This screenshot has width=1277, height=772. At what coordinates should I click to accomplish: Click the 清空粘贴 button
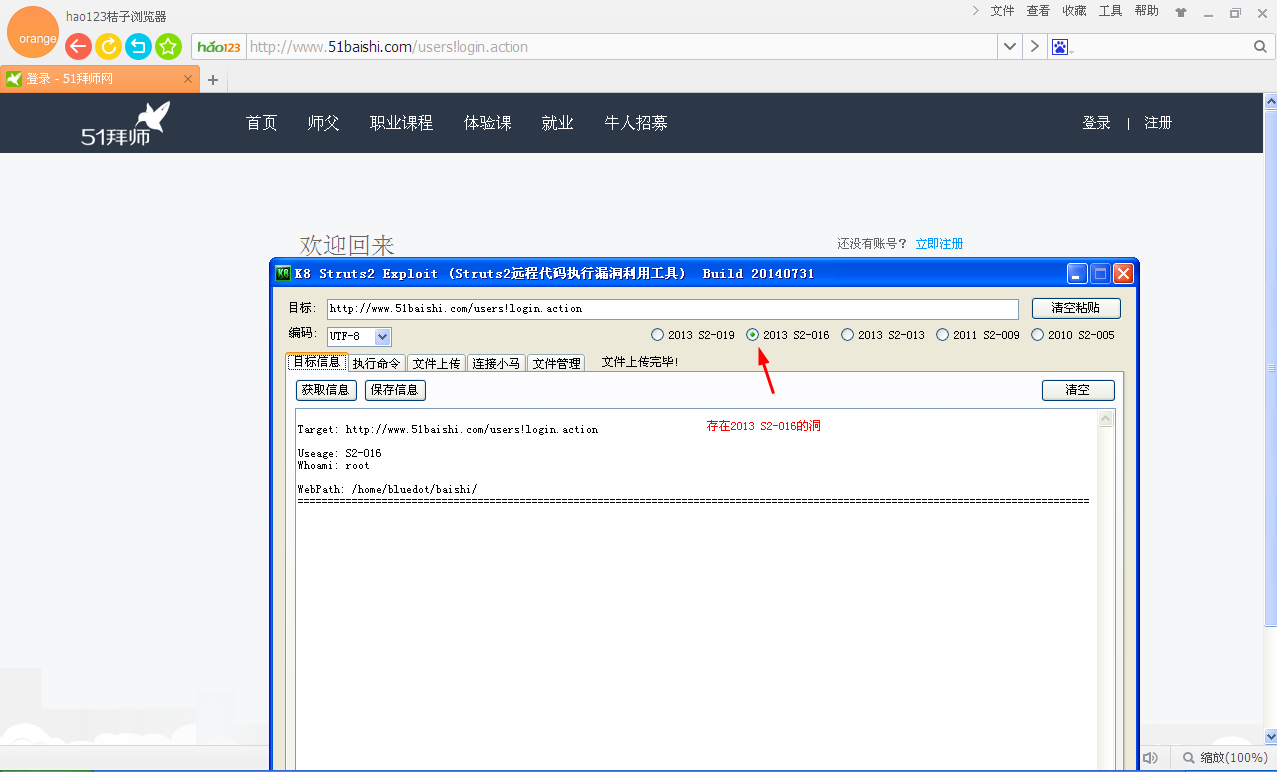click(x=1076, y=309)
